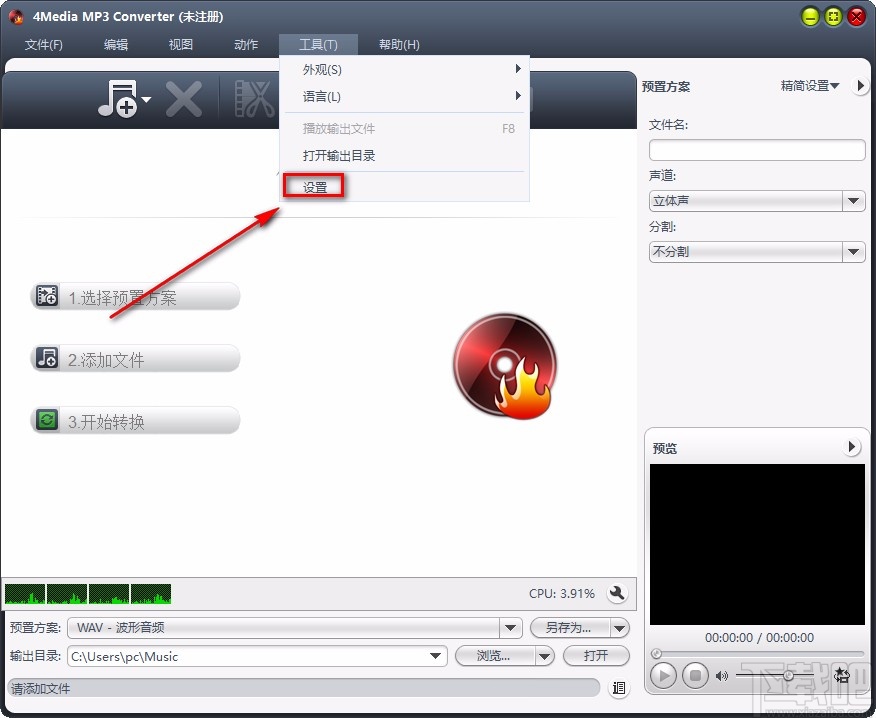Click the snapshot icon in the preview player

pyautogui.click(x=841, y=675)
